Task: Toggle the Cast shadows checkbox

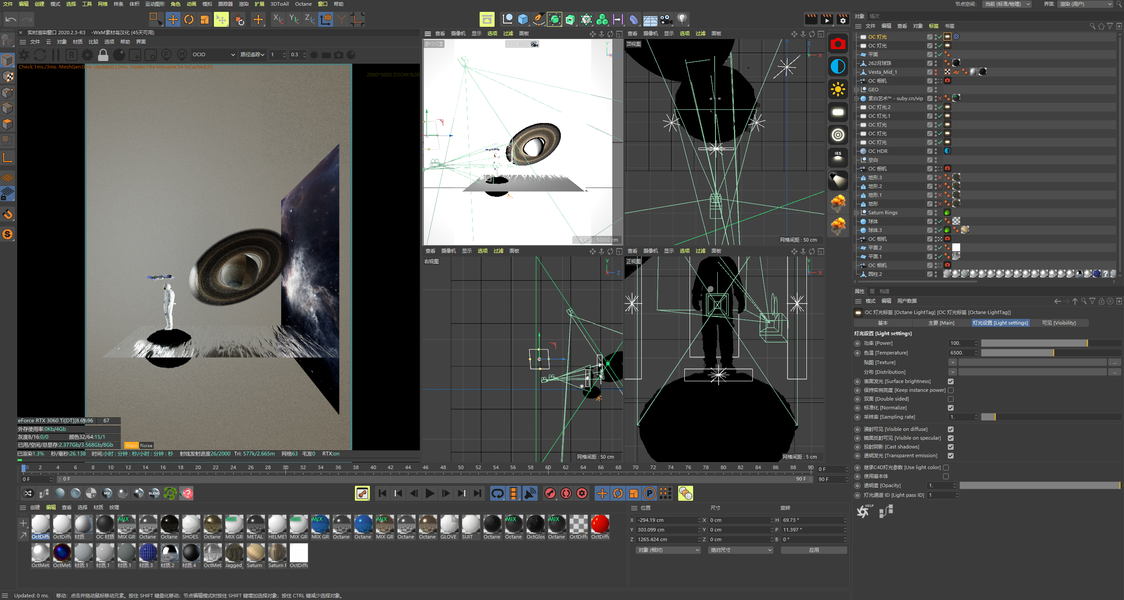Action: point(950,447)
